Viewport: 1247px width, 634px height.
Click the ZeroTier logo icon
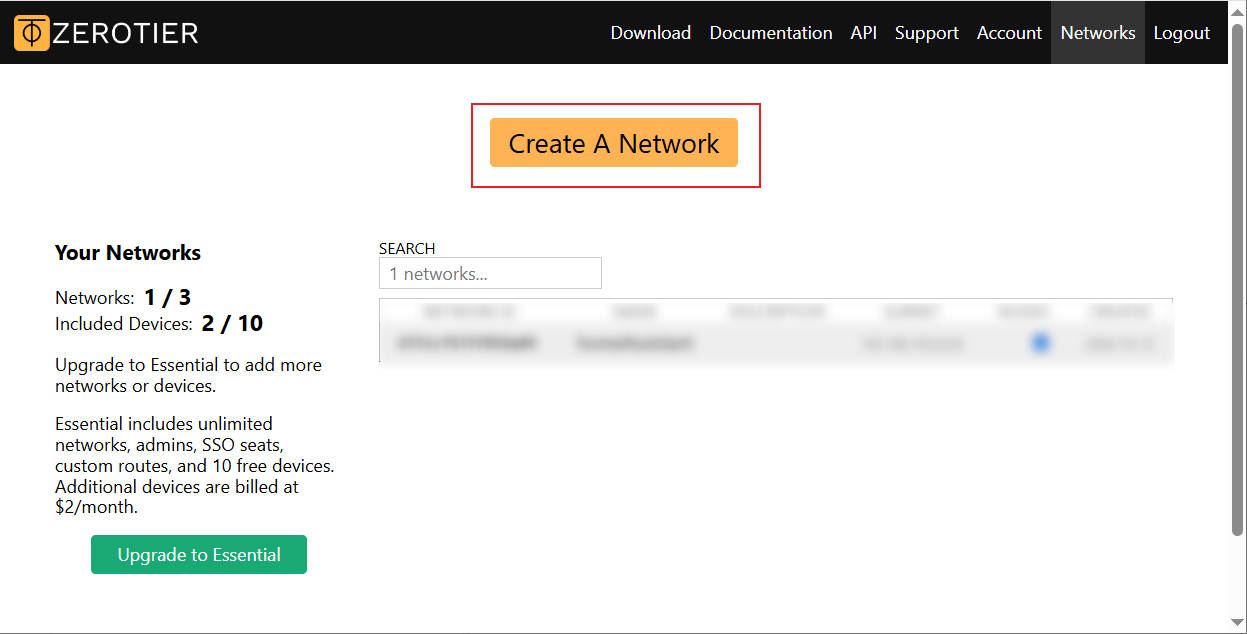[x=32, y=33]
